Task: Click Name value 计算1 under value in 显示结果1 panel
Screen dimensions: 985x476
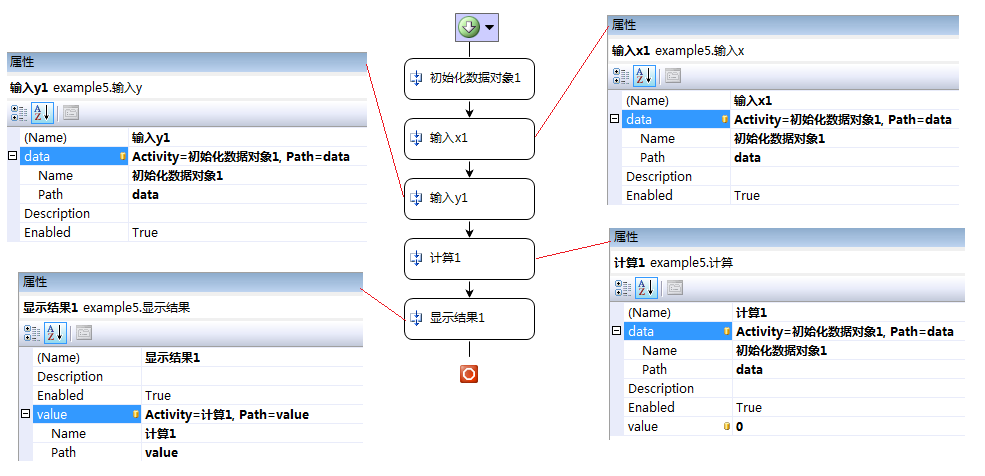Action: point(253,434)
